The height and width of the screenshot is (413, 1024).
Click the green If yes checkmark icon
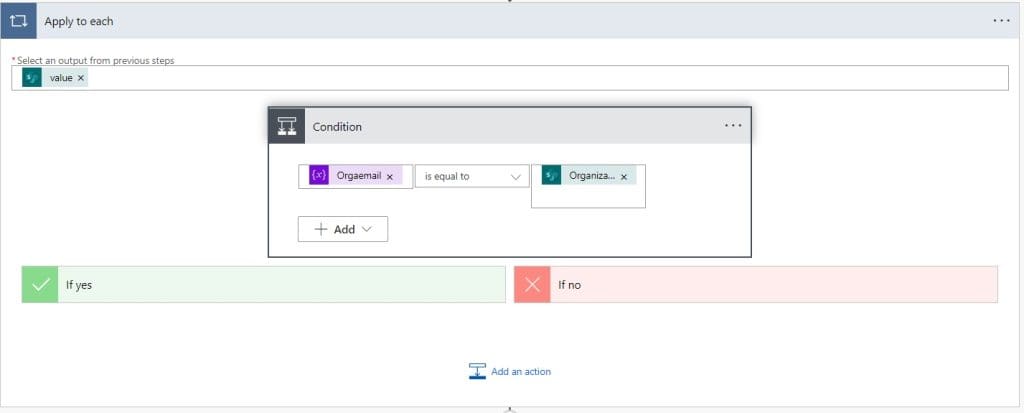point(40,284)
